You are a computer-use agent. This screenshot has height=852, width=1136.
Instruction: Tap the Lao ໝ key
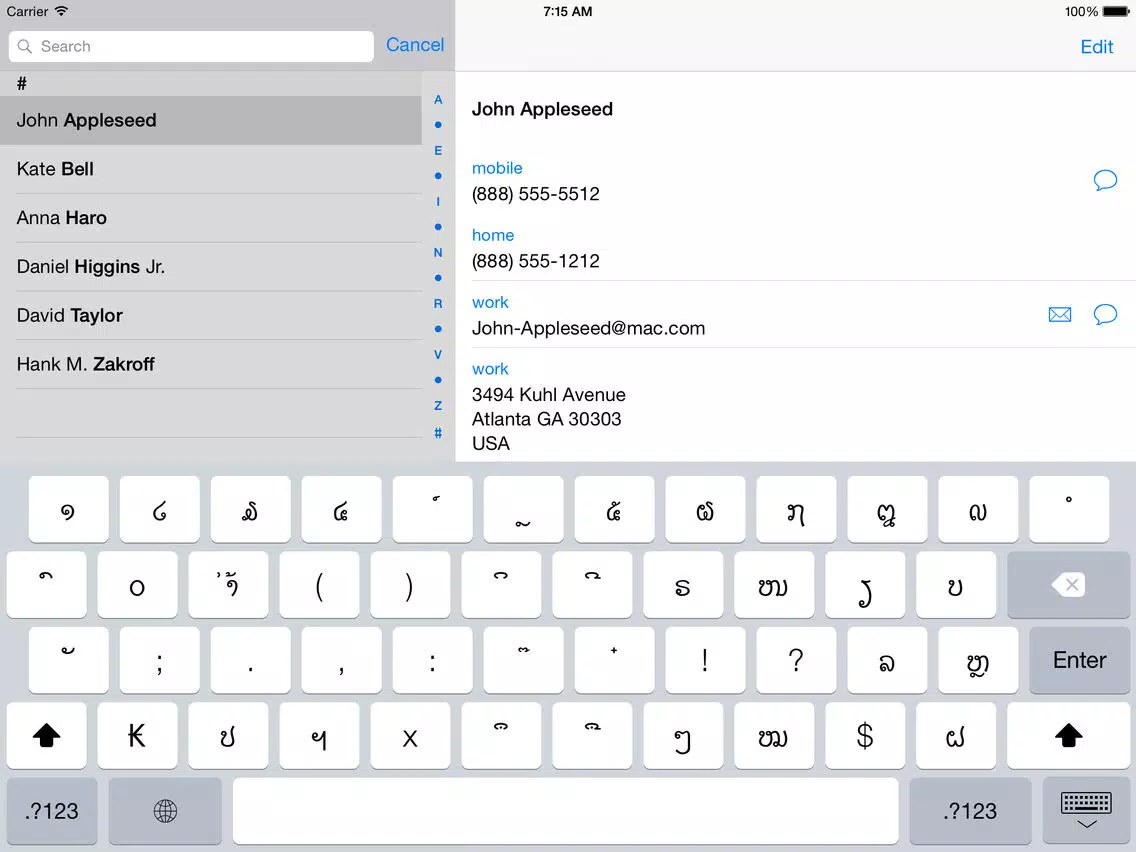tap(773, 735)
